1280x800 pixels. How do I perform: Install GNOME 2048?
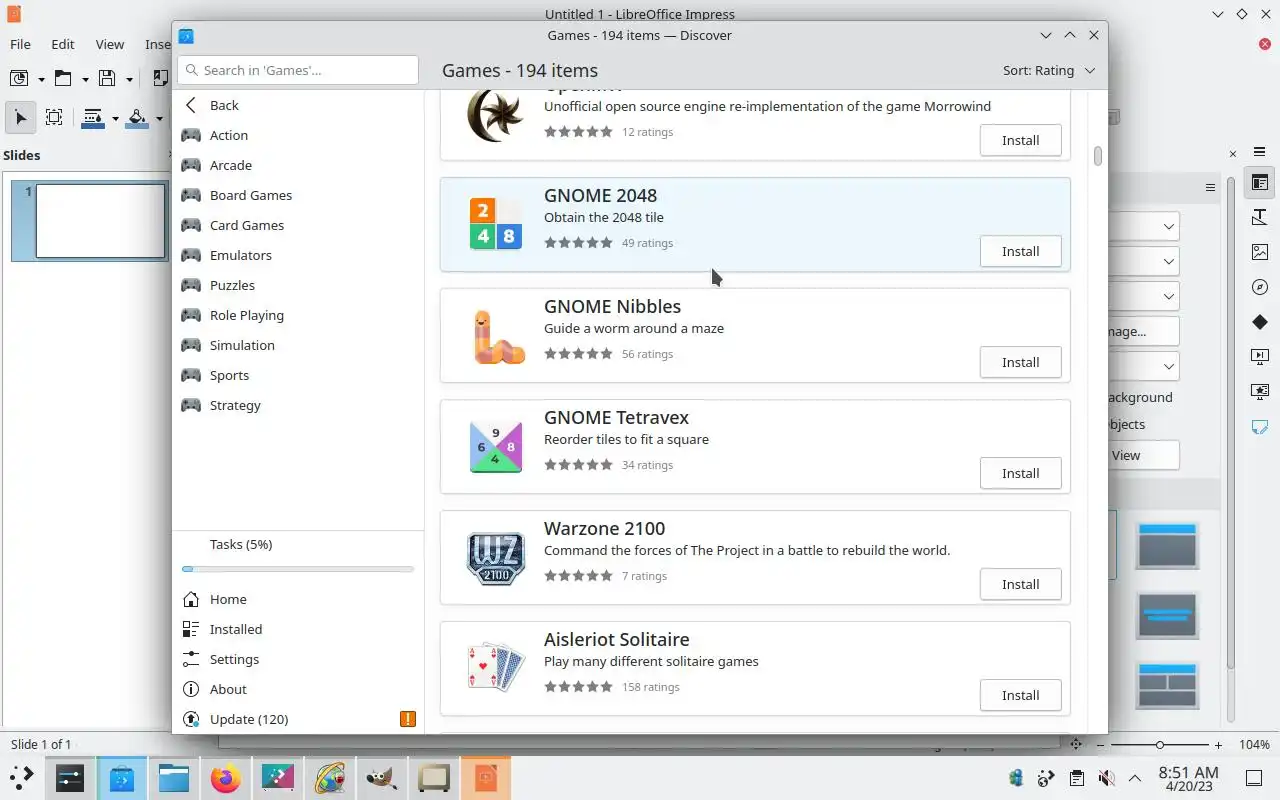[x=1020, y=251]
